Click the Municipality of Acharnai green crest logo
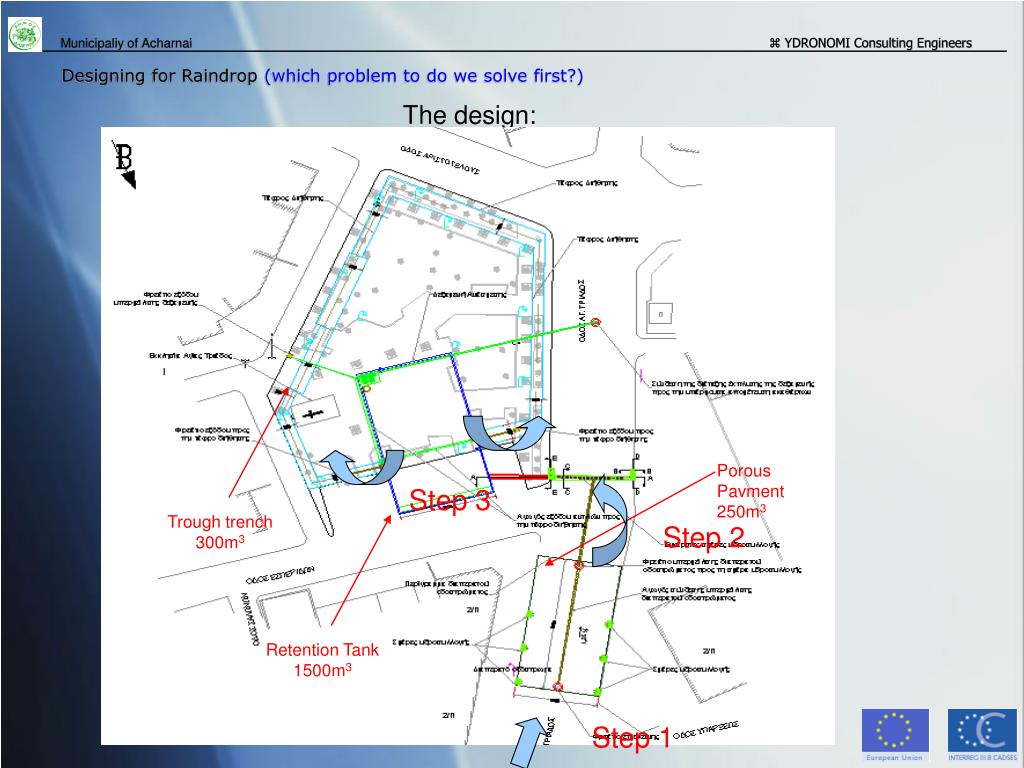This screenshot has height=768, width=1024. [25, 34]
